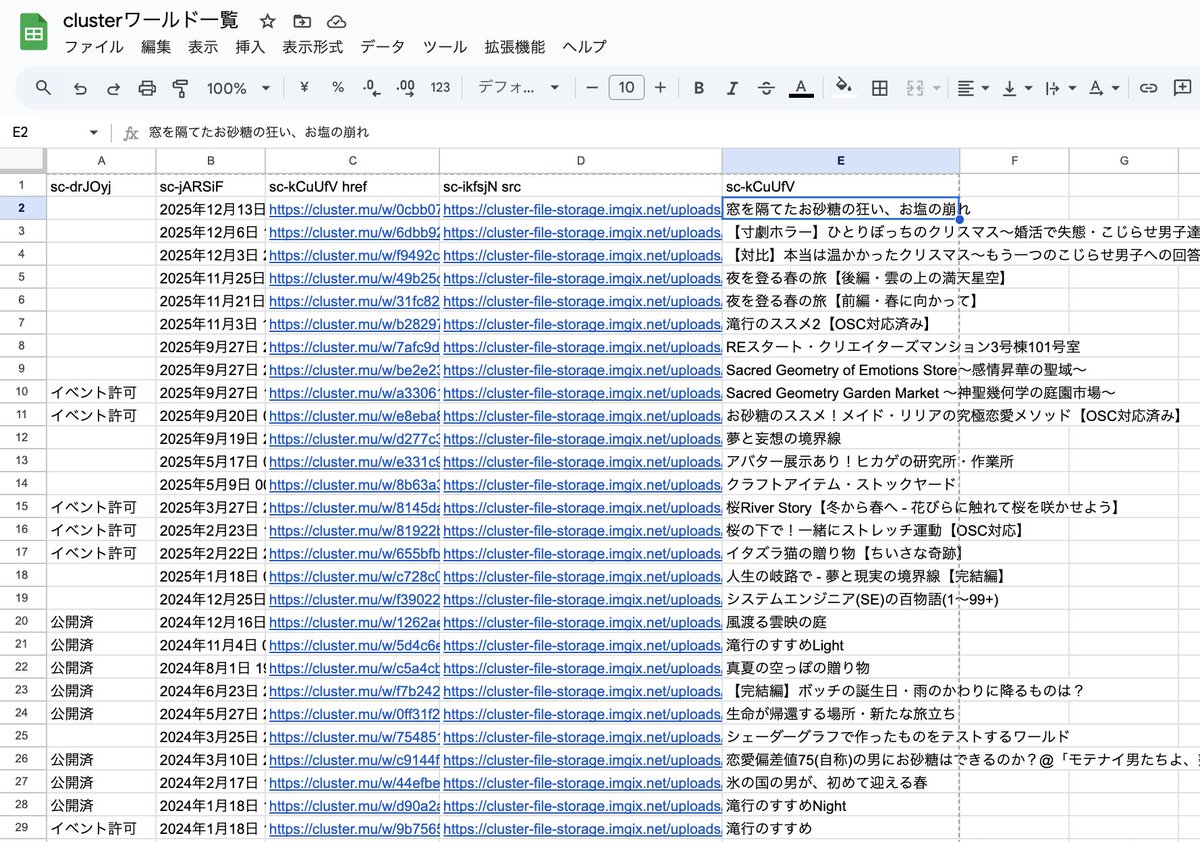Select cell 滝行のすすめLight

(840, 645)
